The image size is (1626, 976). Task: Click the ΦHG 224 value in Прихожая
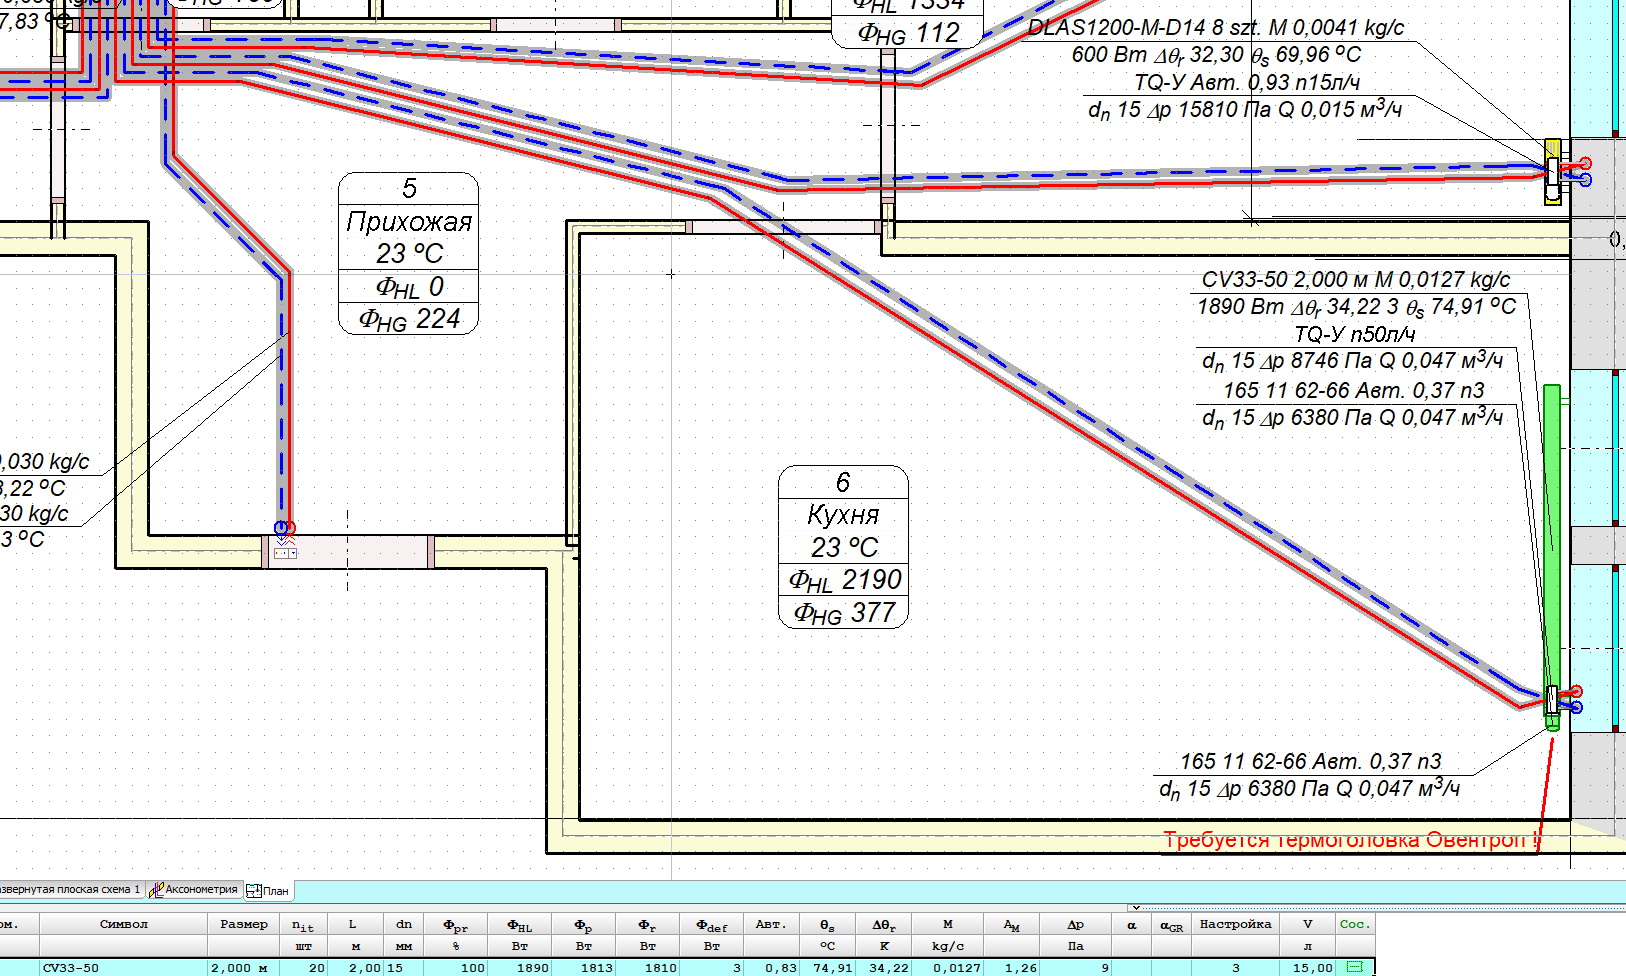(x=409, y=319)
